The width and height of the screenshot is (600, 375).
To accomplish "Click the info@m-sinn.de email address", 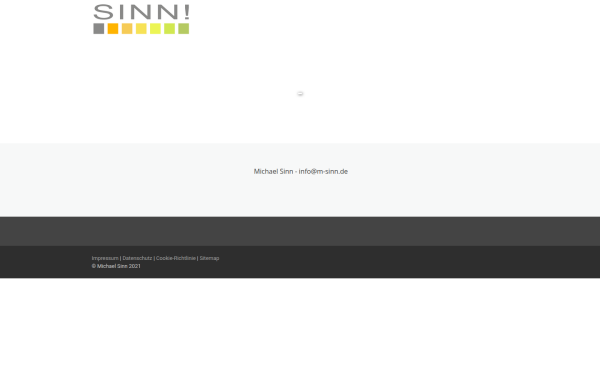I will coord(323,171).
